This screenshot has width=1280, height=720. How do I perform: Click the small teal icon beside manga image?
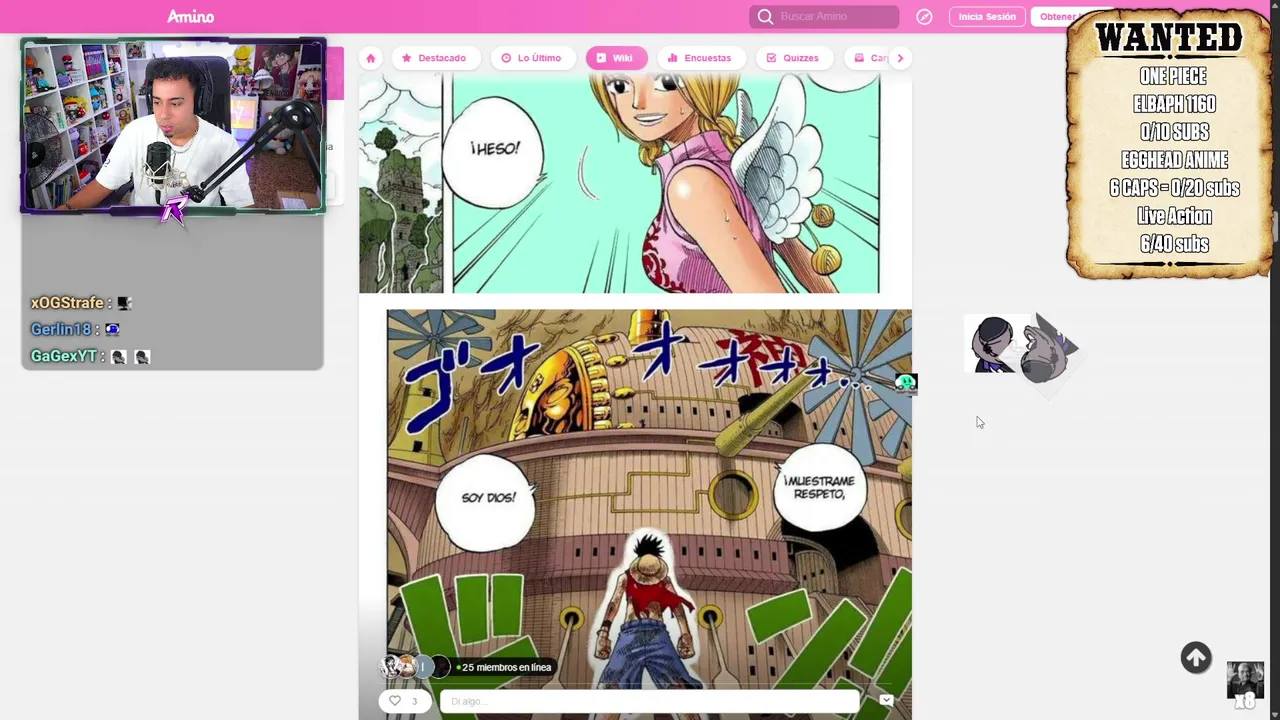click(x=906, y=382)
